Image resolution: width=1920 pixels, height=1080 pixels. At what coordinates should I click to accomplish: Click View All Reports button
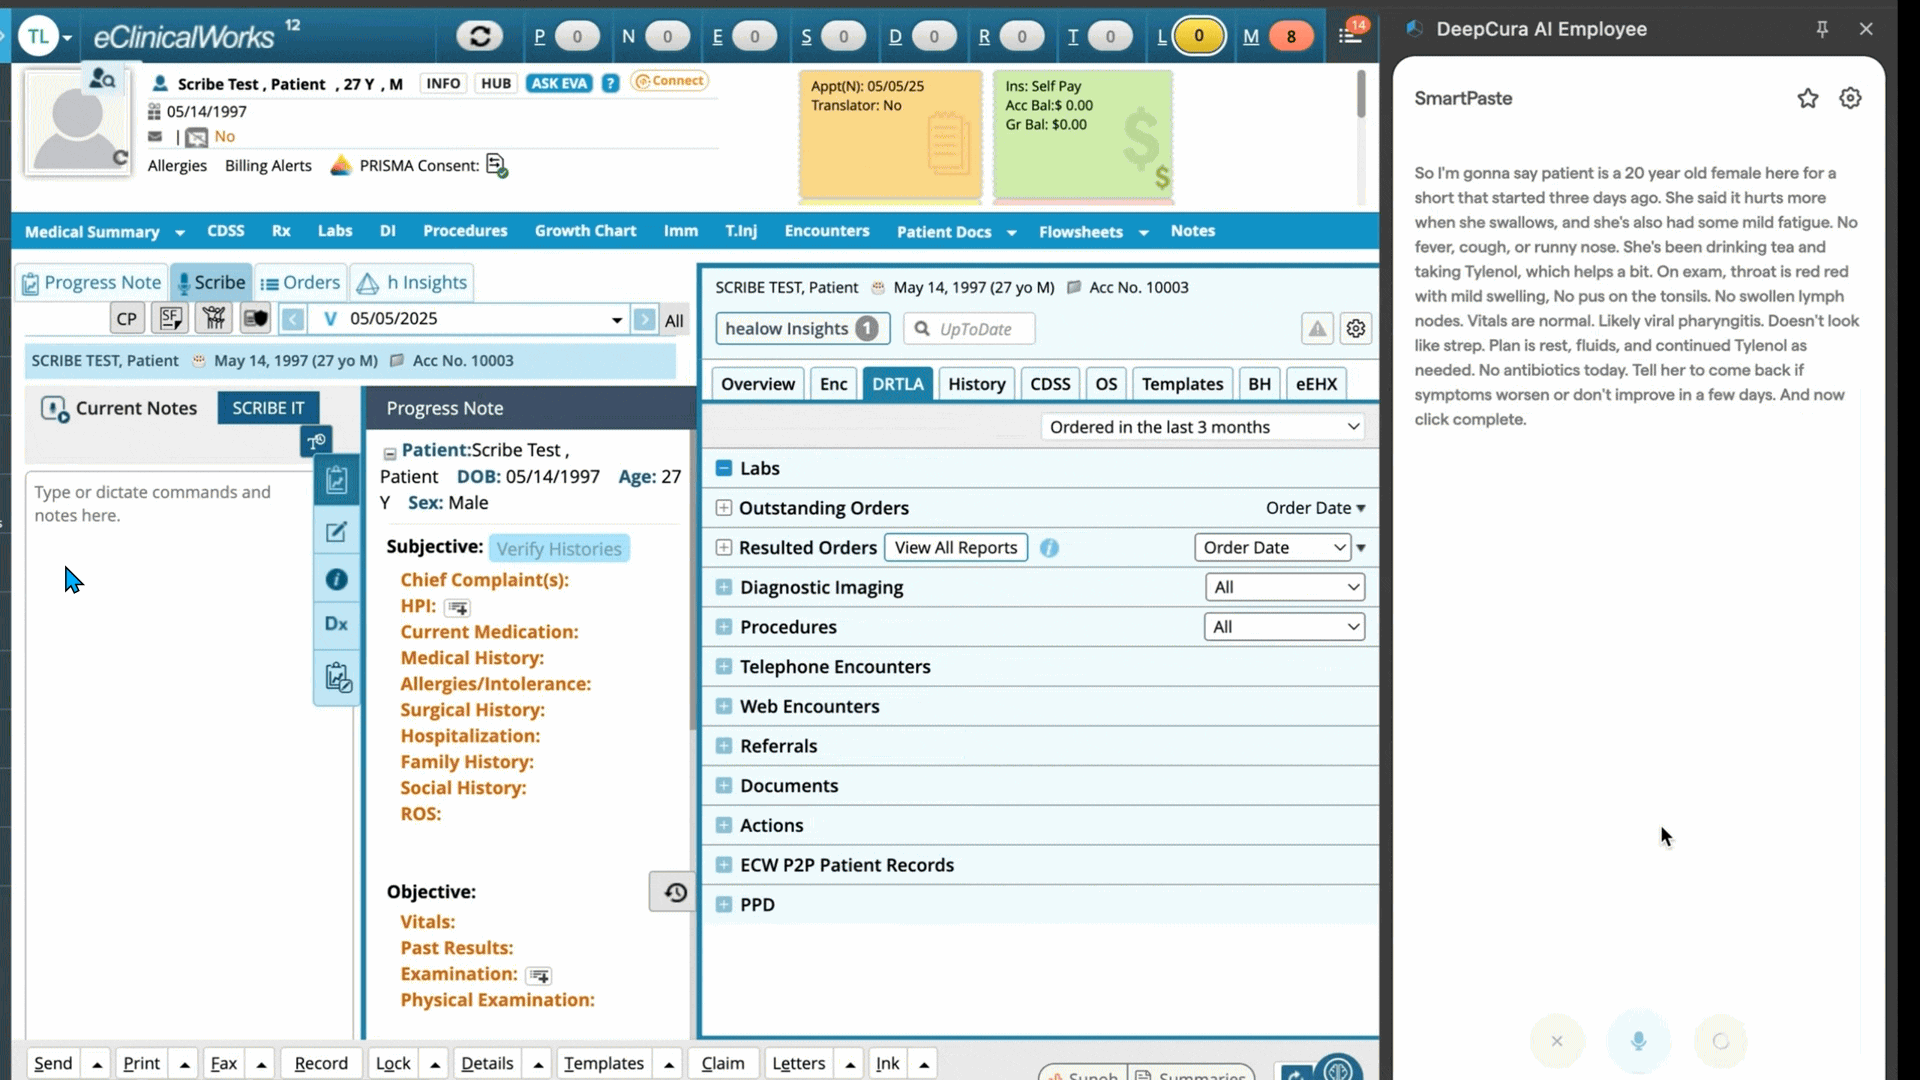(x=956, y=548)
